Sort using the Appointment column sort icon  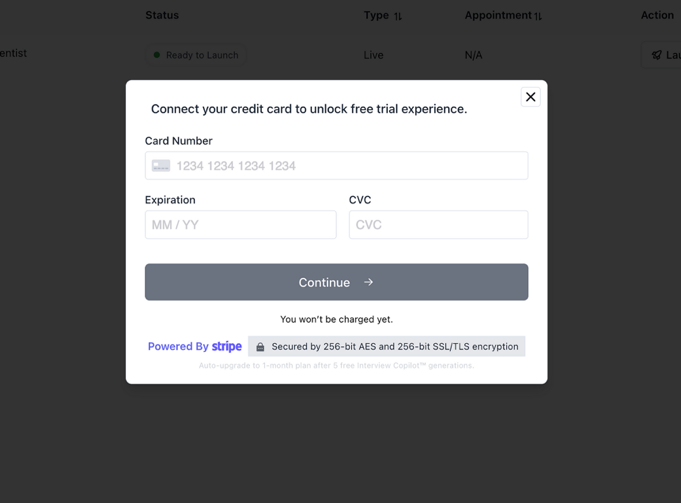(x=538, y=16)
